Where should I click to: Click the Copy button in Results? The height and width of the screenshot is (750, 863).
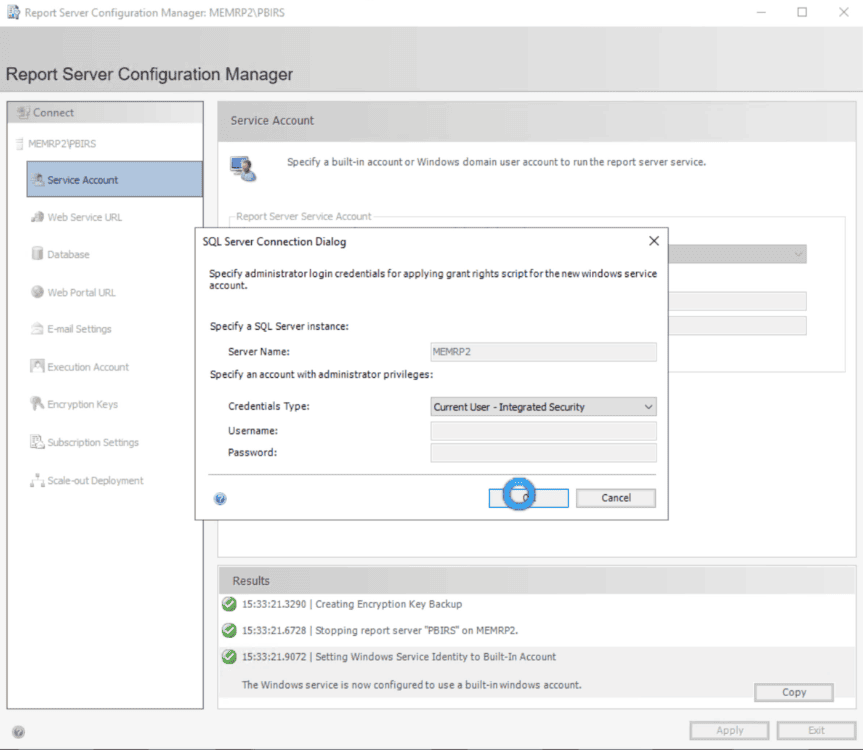click(793, 692)
